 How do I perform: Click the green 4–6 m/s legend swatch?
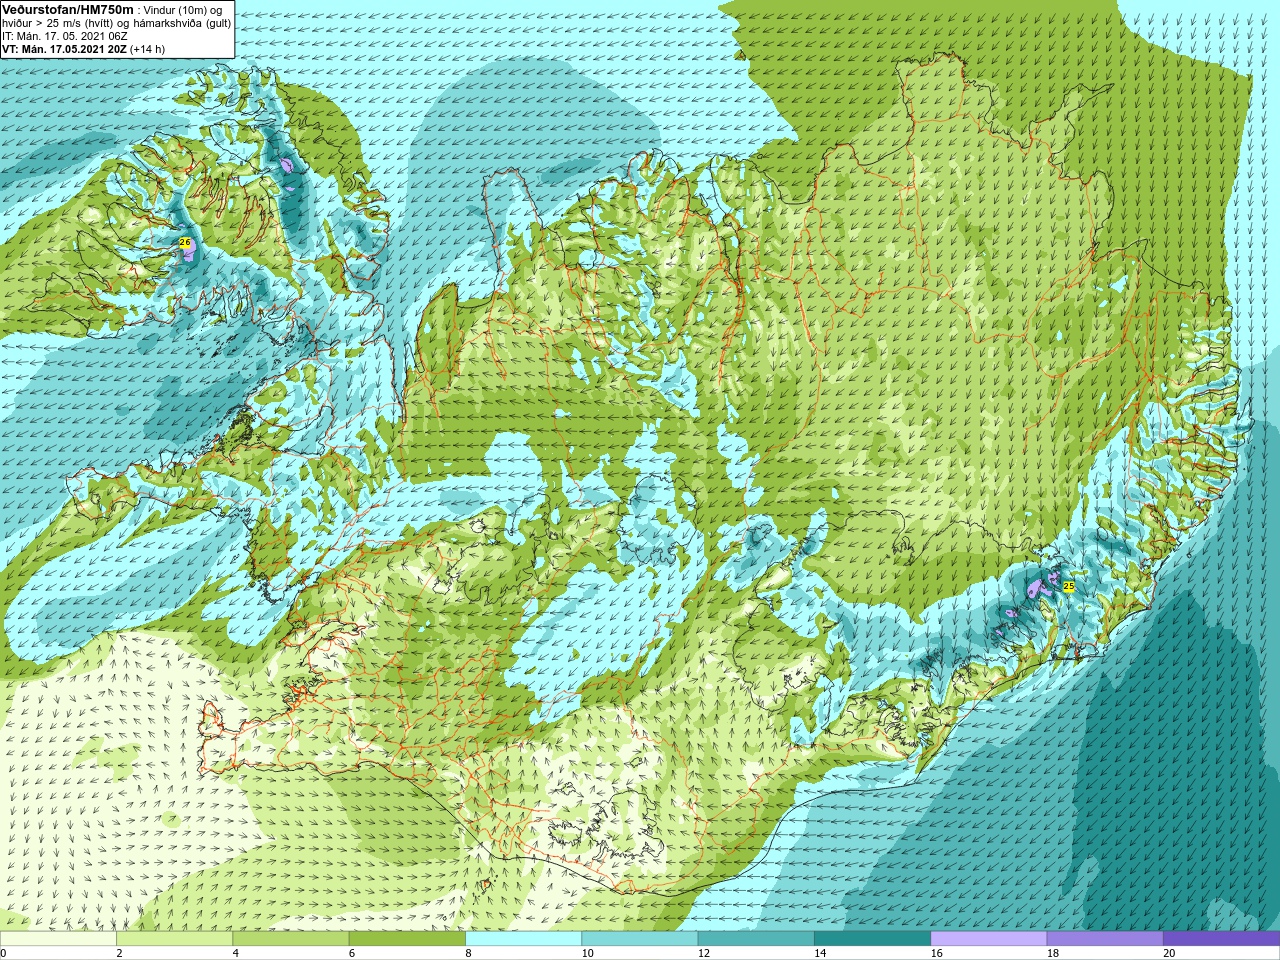[x=290, y=939]
